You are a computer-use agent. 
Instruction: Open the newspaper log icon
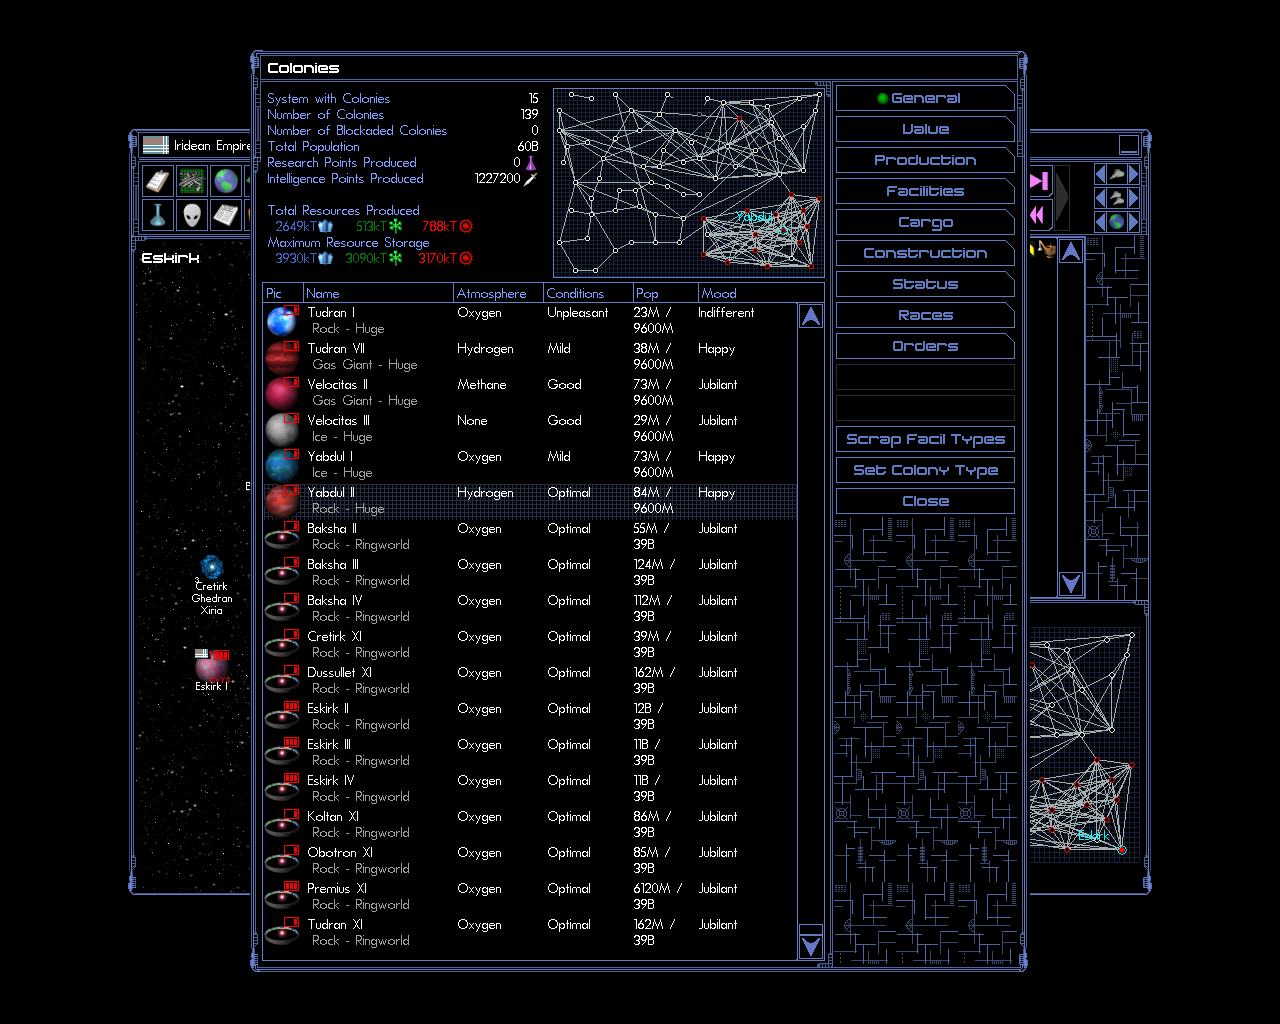click(226, 215)
